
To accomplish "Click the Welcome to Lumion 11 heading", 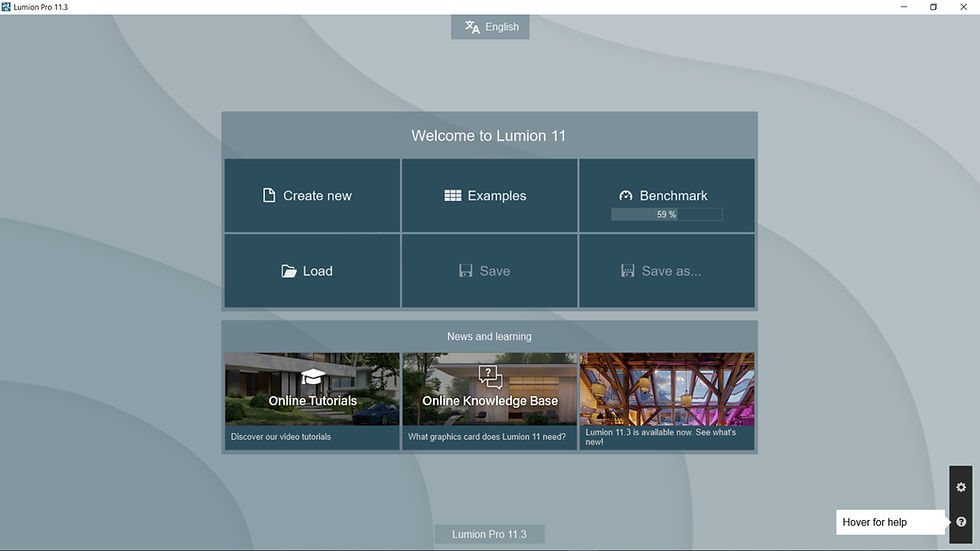I will coord(489,136).
